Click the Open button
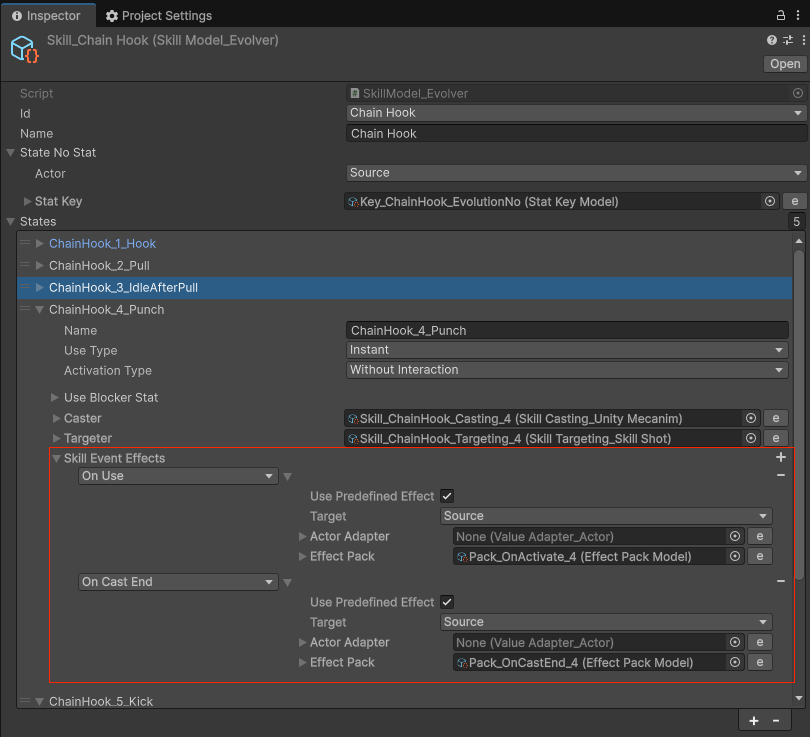Image resolution: width=810 pixels, height=737 pixels. point(785,64)
